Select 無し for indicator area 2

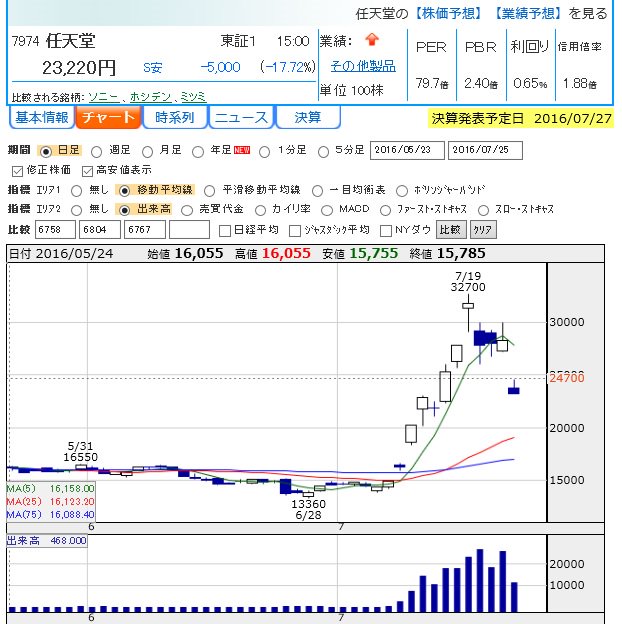pyautogui.click(x=76, y=210)
